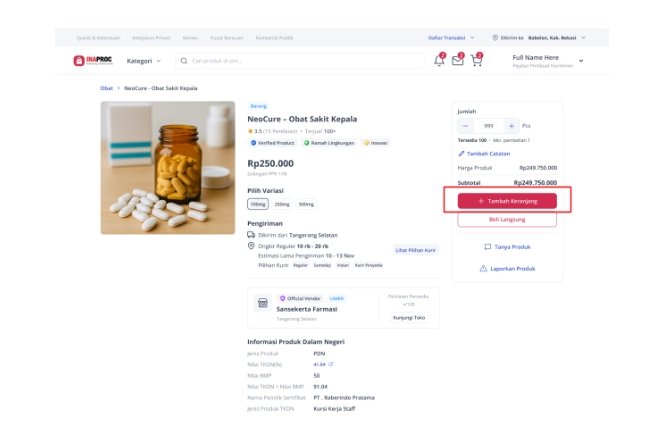Screen dimensions: 657x424
Task: Increase quantity with the plus stepper
Action: [x=511, y=126]
